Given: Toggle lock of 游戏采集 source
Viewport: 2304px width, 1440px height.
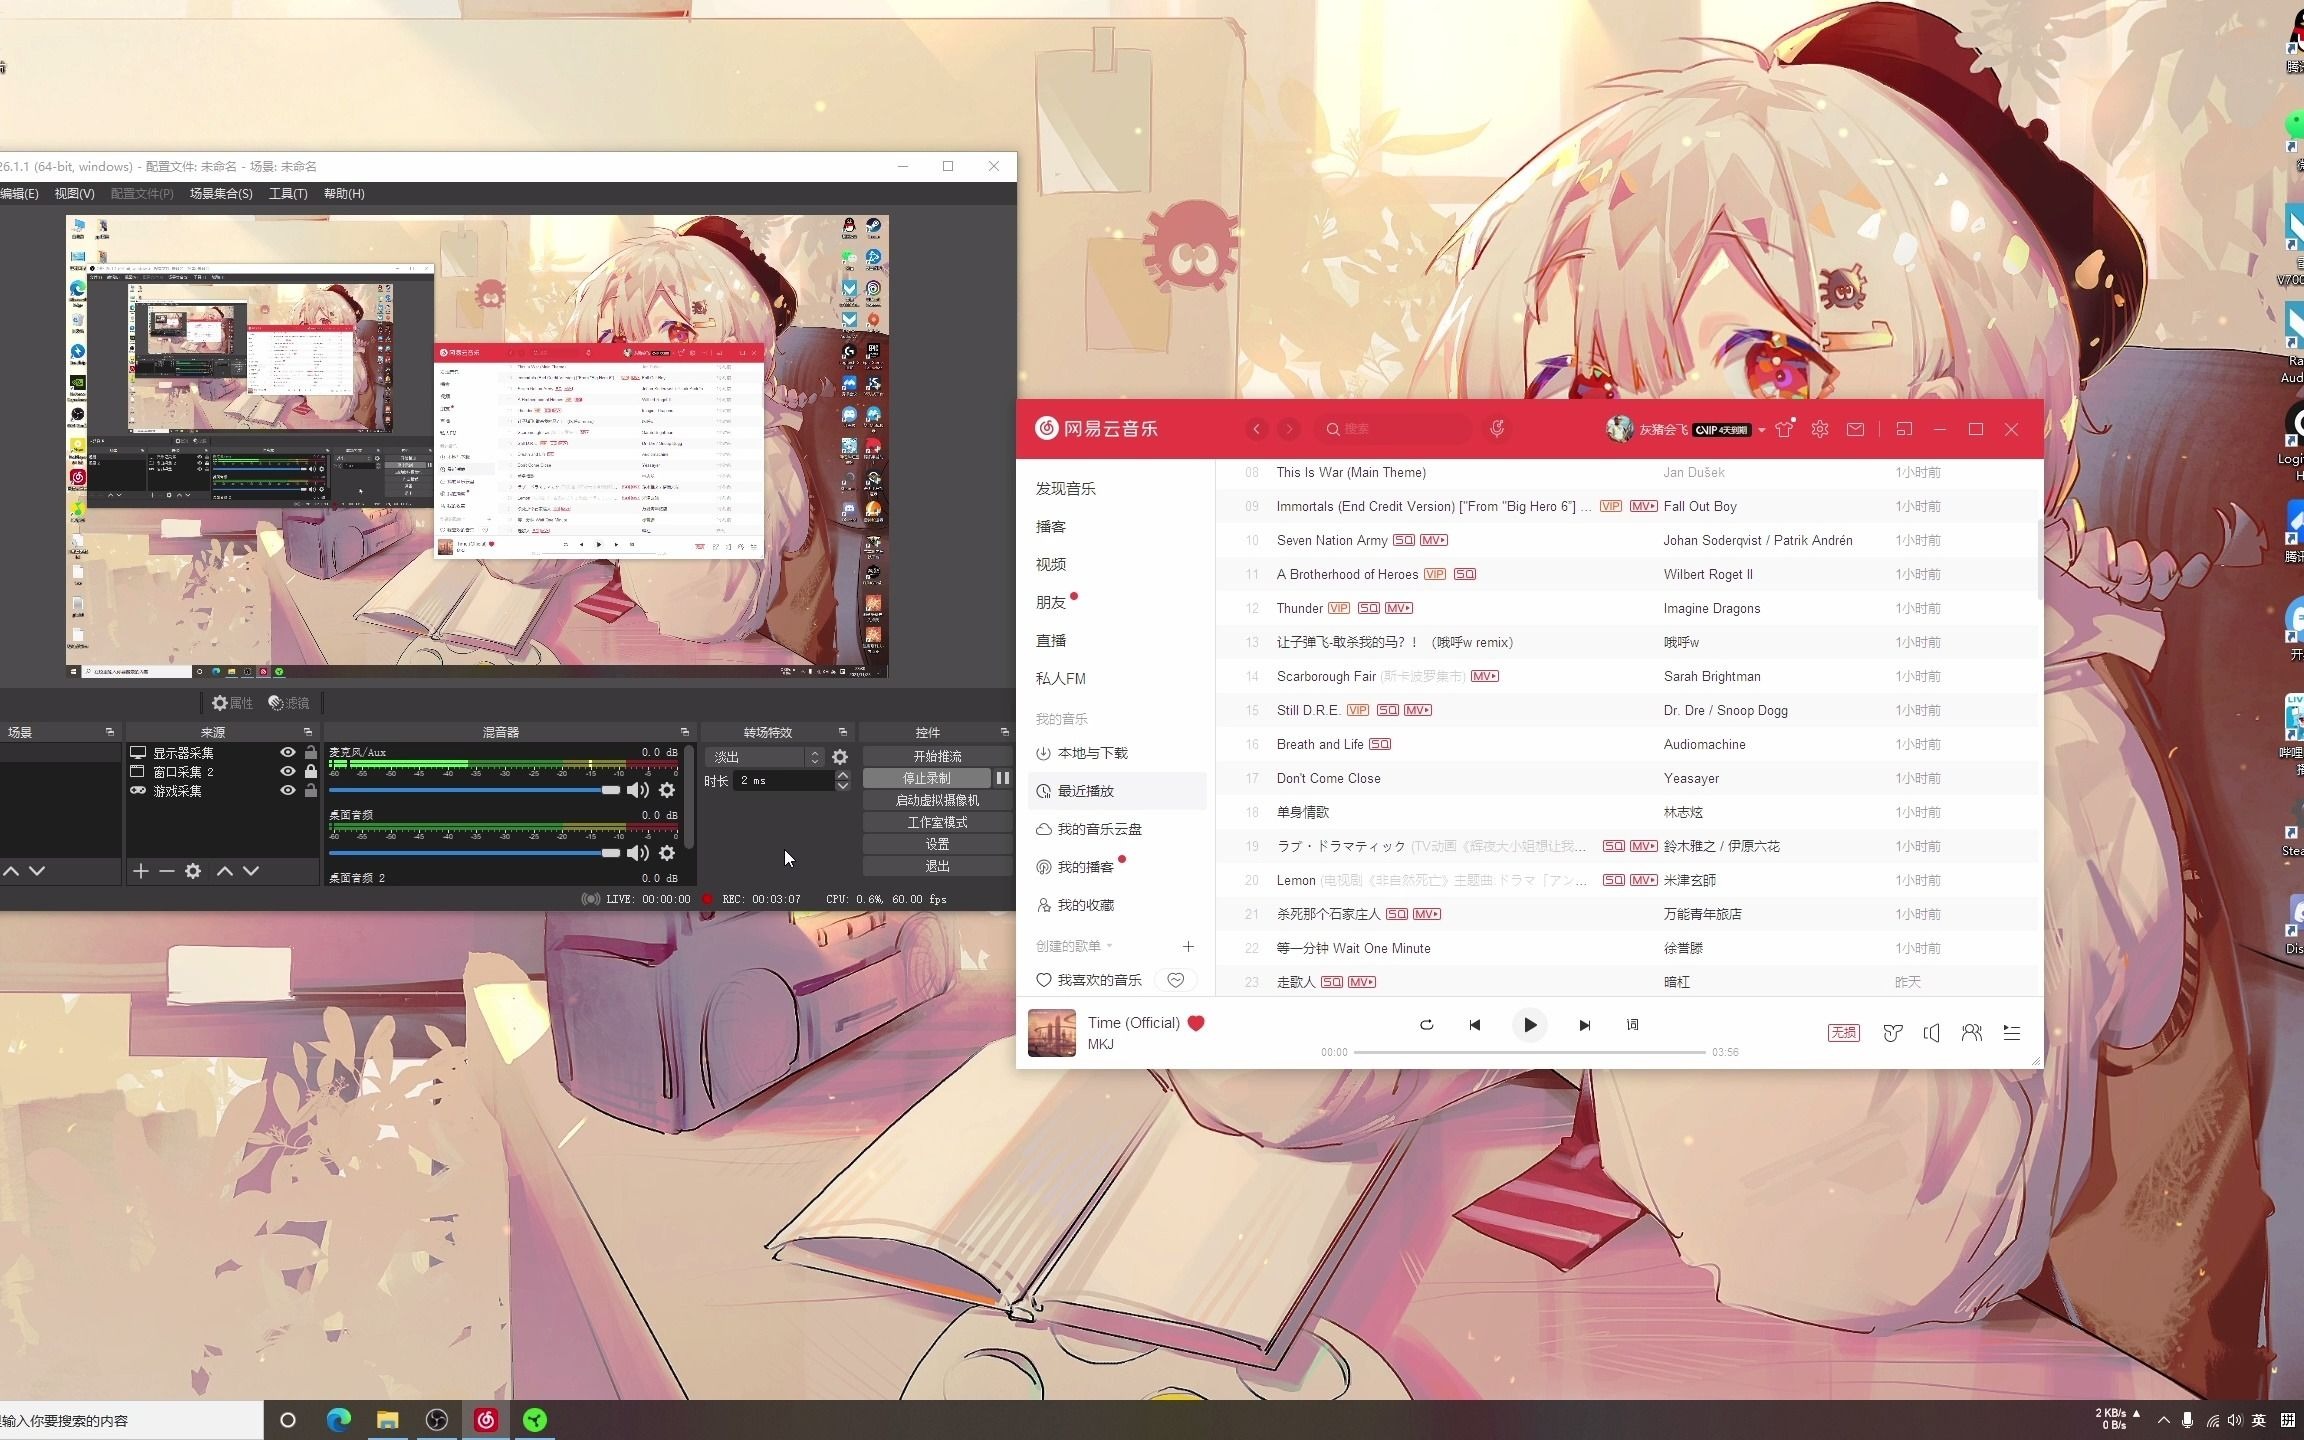Looking at the screenshot, I should tap(311, 791).
